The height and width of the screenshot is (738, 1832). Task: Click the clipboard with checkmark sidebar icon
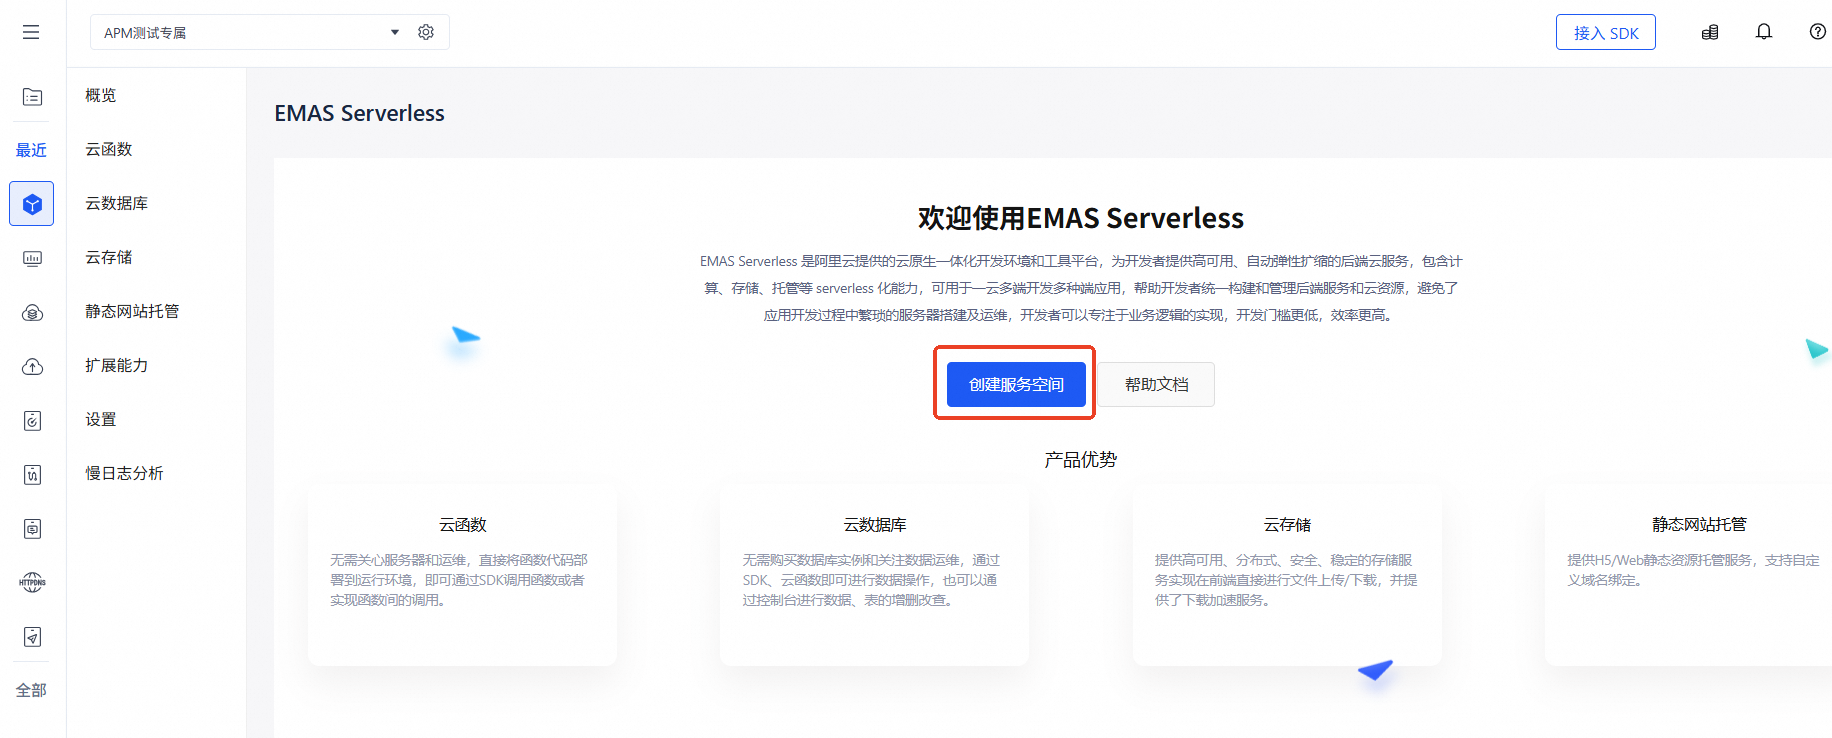32,421
